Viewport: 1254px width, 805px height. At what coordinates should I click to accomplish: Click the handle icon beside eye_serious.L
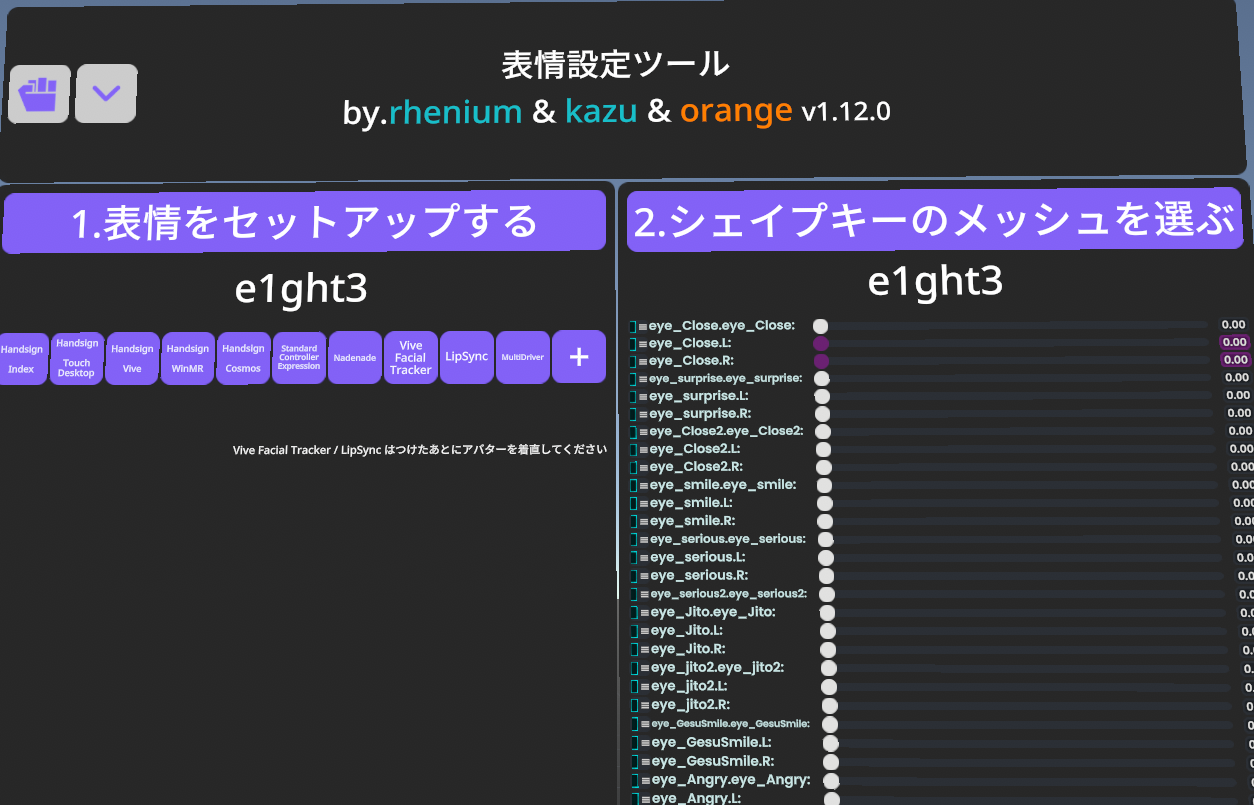click(x=644, y=558)
